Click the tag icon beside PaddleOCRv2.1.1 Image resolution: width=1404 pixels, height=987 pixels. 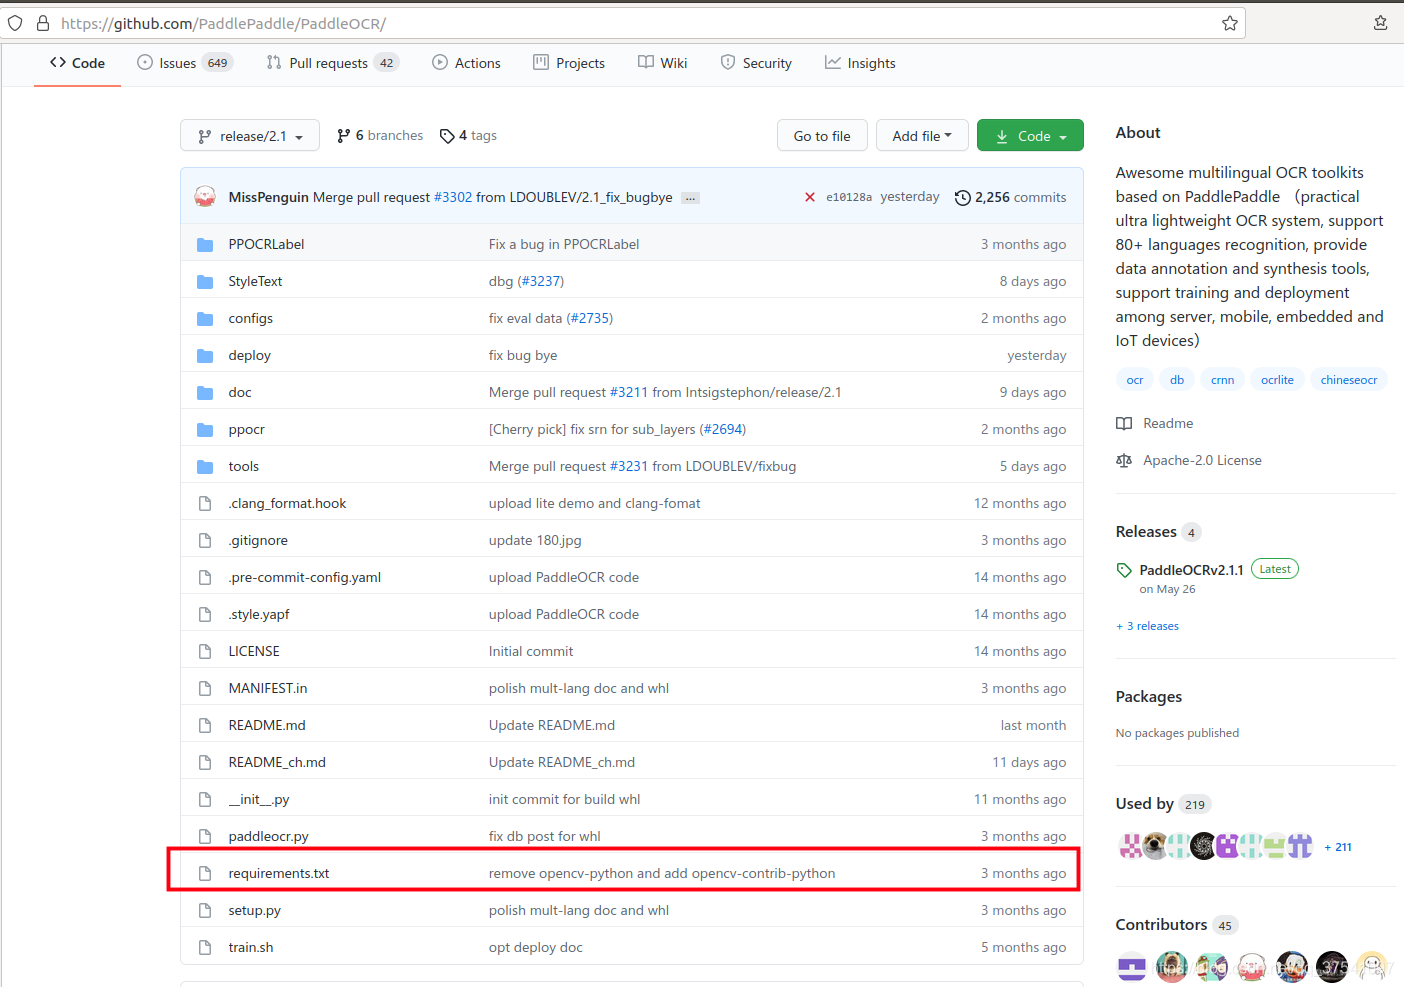tap(1124, 570)
